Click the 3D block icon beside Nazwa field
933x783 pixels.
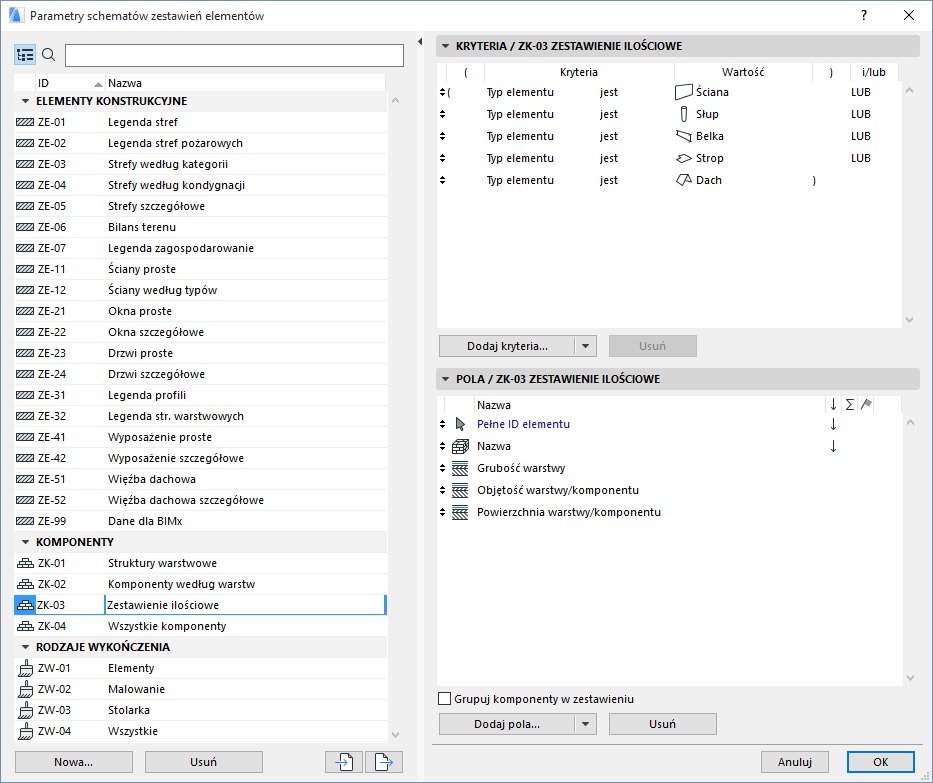click(x=460, y=446)
